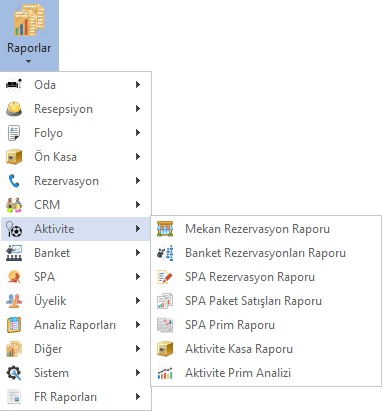Click the Resepsiyon bell icon
The height and width of the screenshot is (411, 382).
14,109
